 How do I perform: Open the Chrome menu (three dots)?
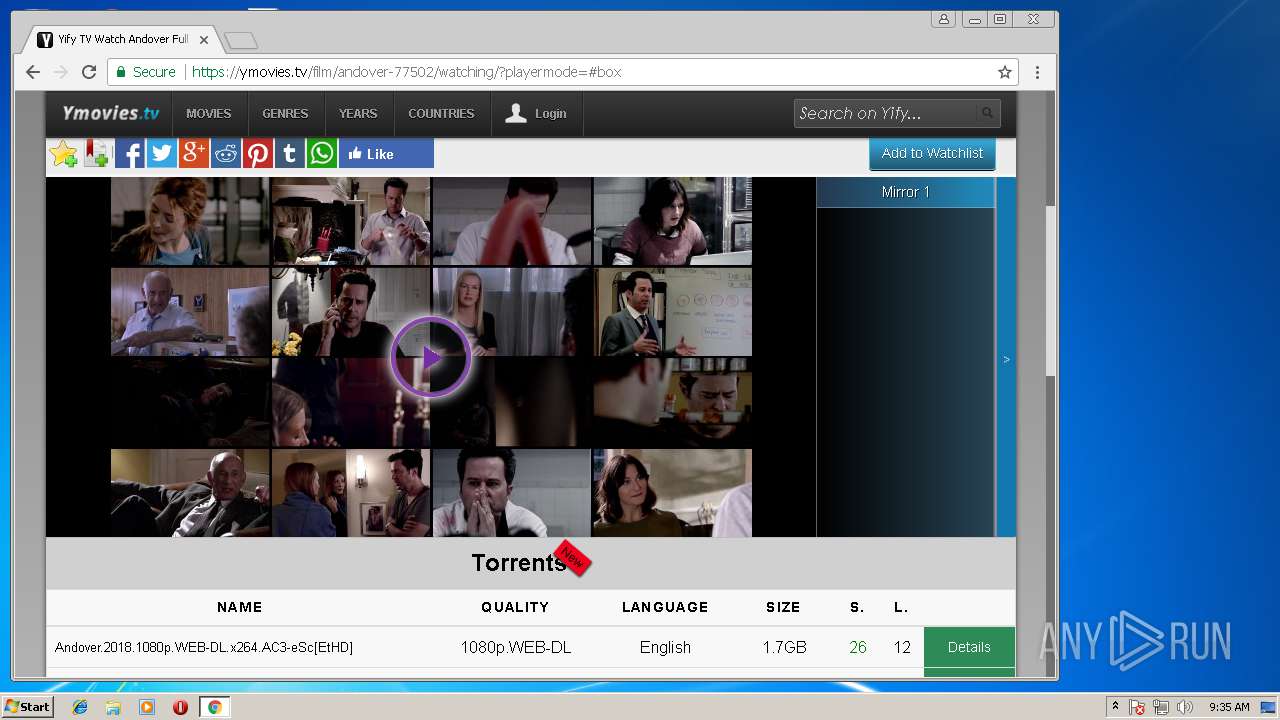[x=1037, y=72]
